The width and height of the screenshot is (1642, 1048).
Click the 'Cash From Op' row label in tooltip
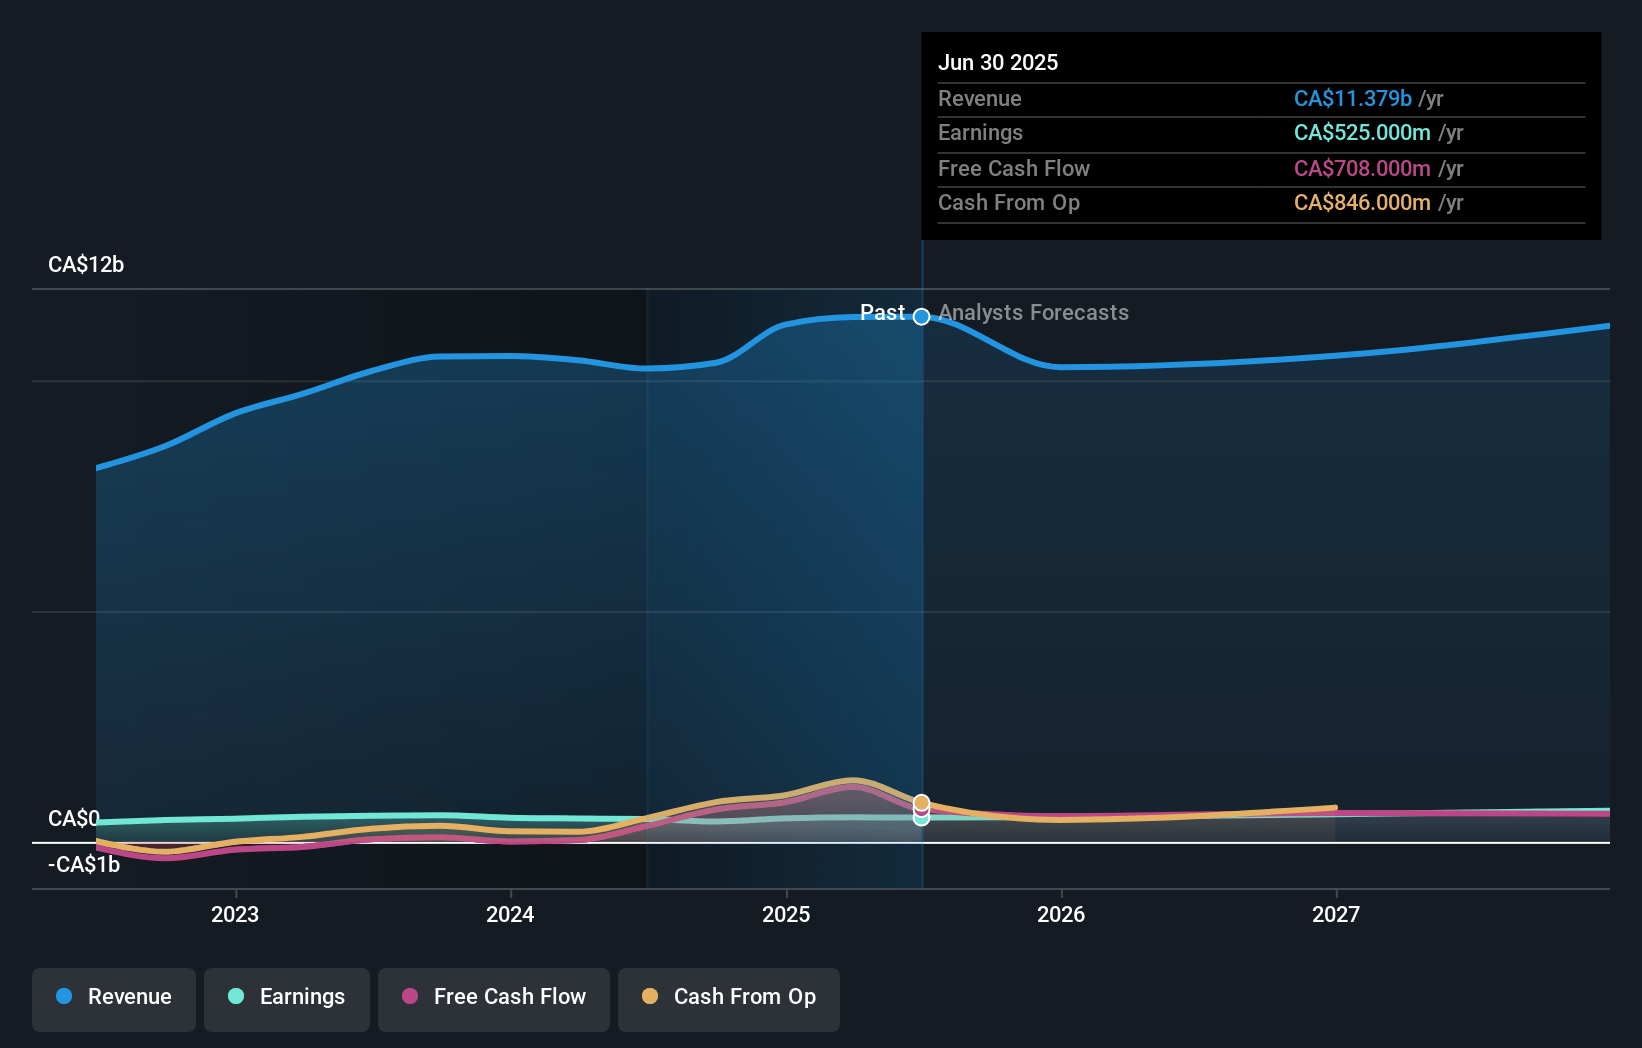[1009, 203]
